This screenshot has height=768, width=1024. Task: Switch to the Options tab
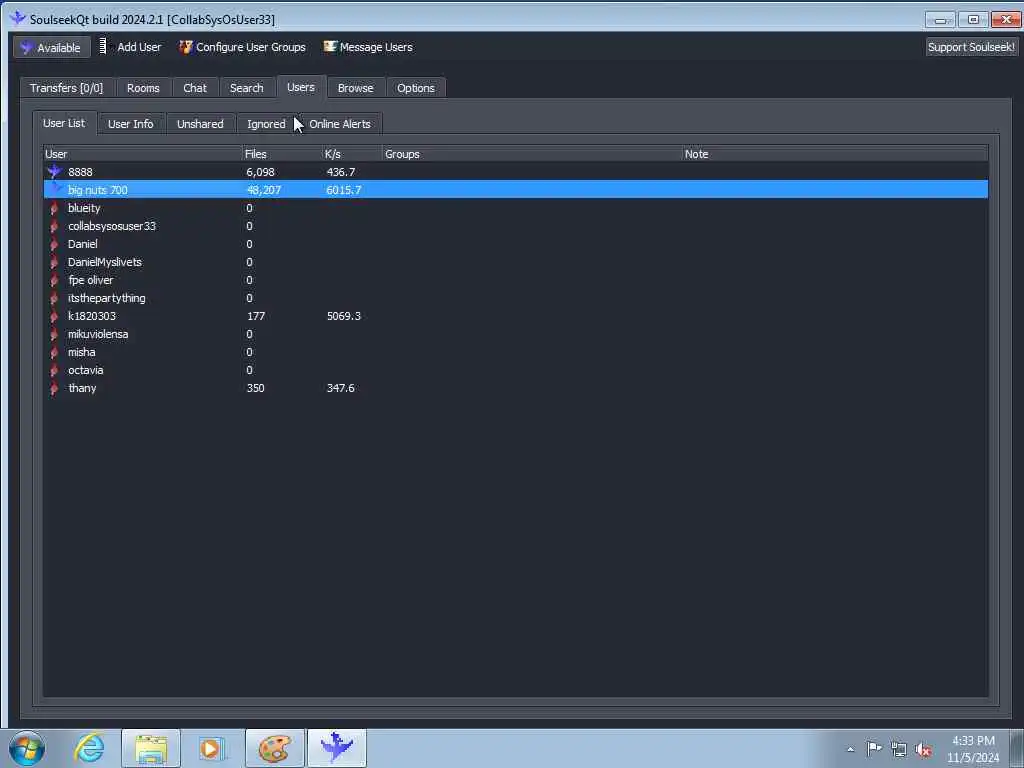click(x=416, y=88)
